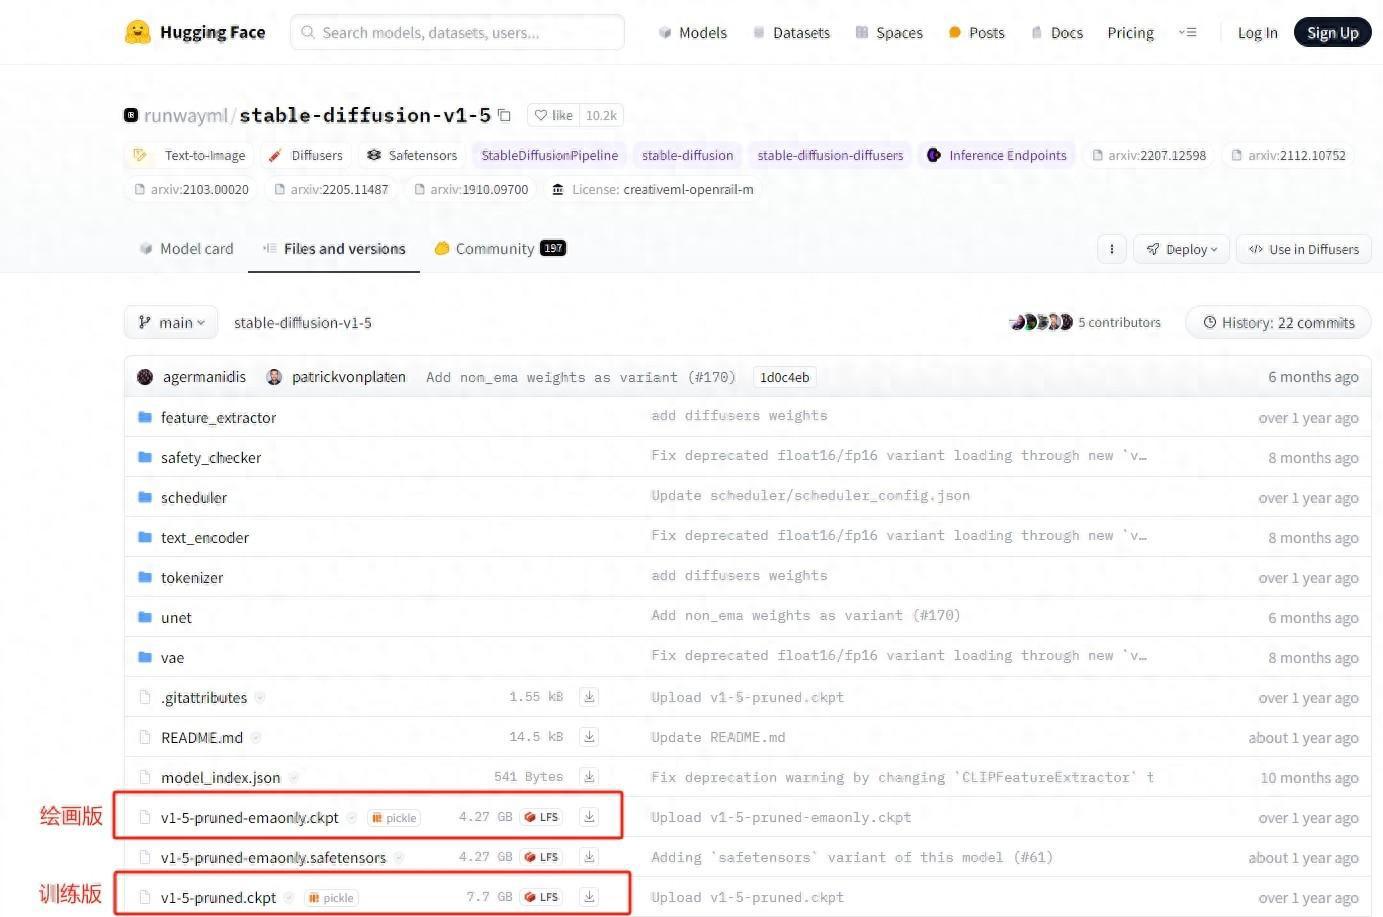Open the text_encoder folder
Image resolution: width=1383 pixels, height=917 pixels.
(x=205, y=537)
